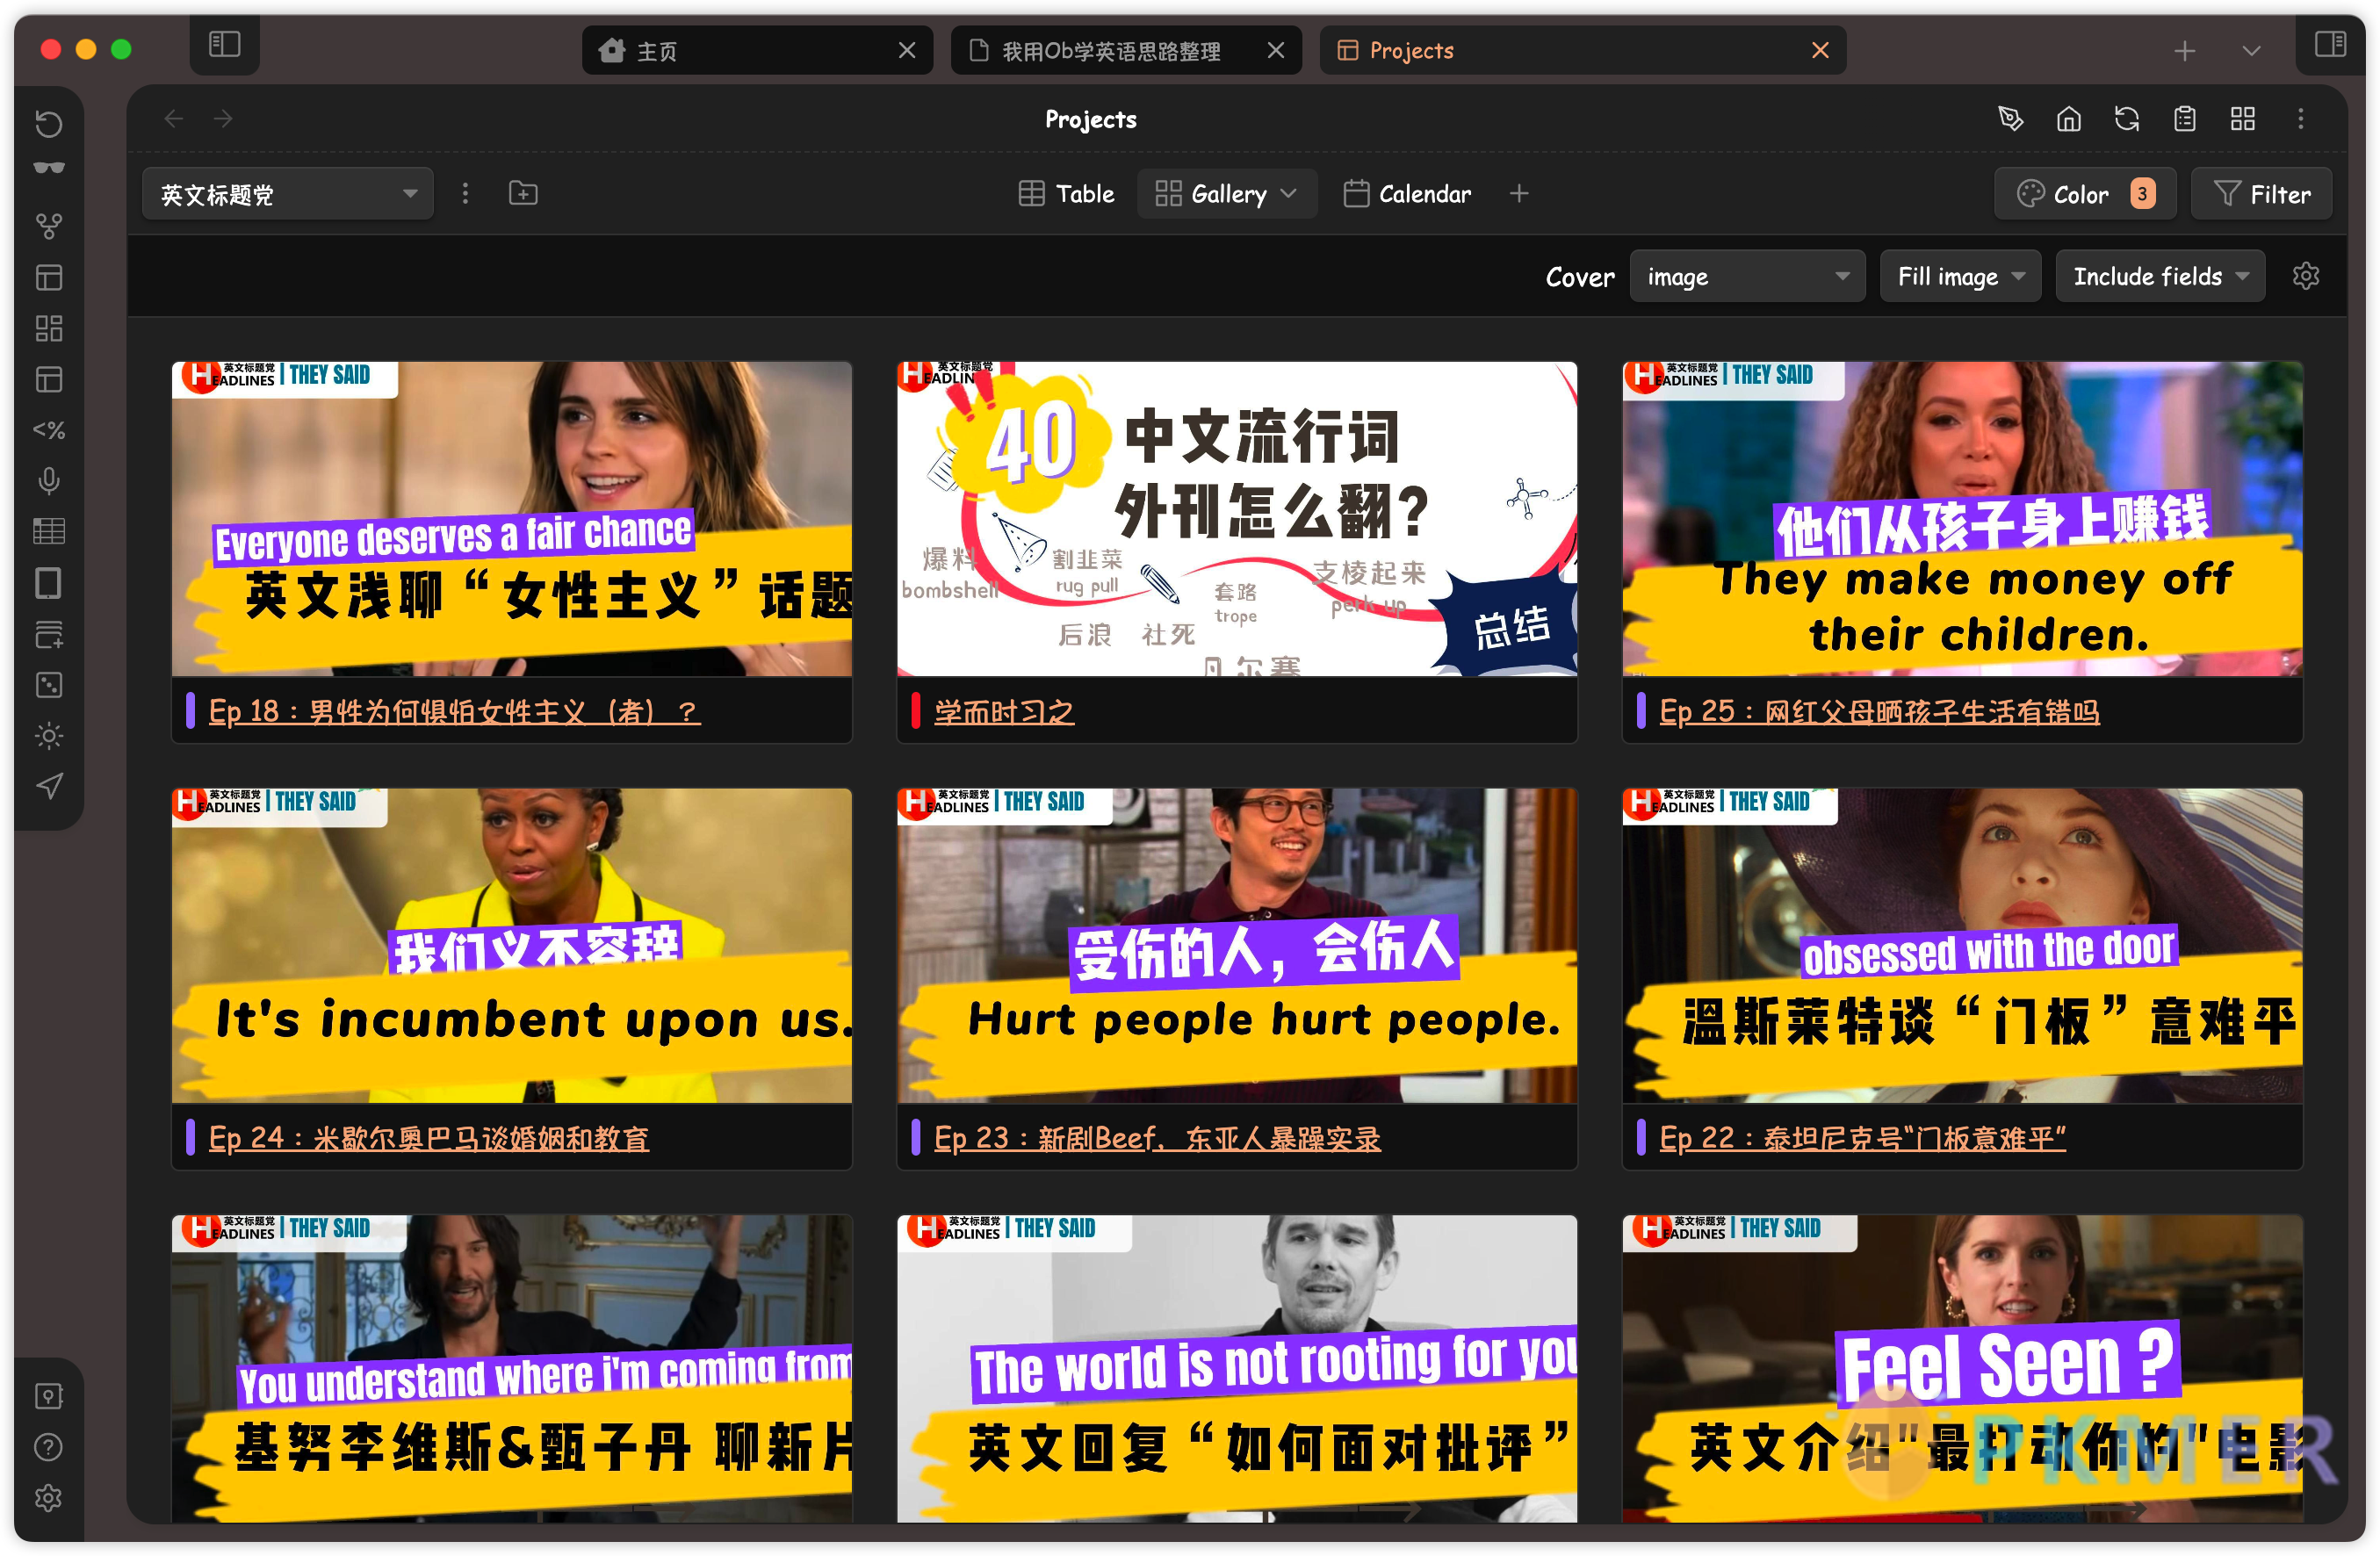Open Ep 25 网红父母晒孩子 link

point(1880,711)
